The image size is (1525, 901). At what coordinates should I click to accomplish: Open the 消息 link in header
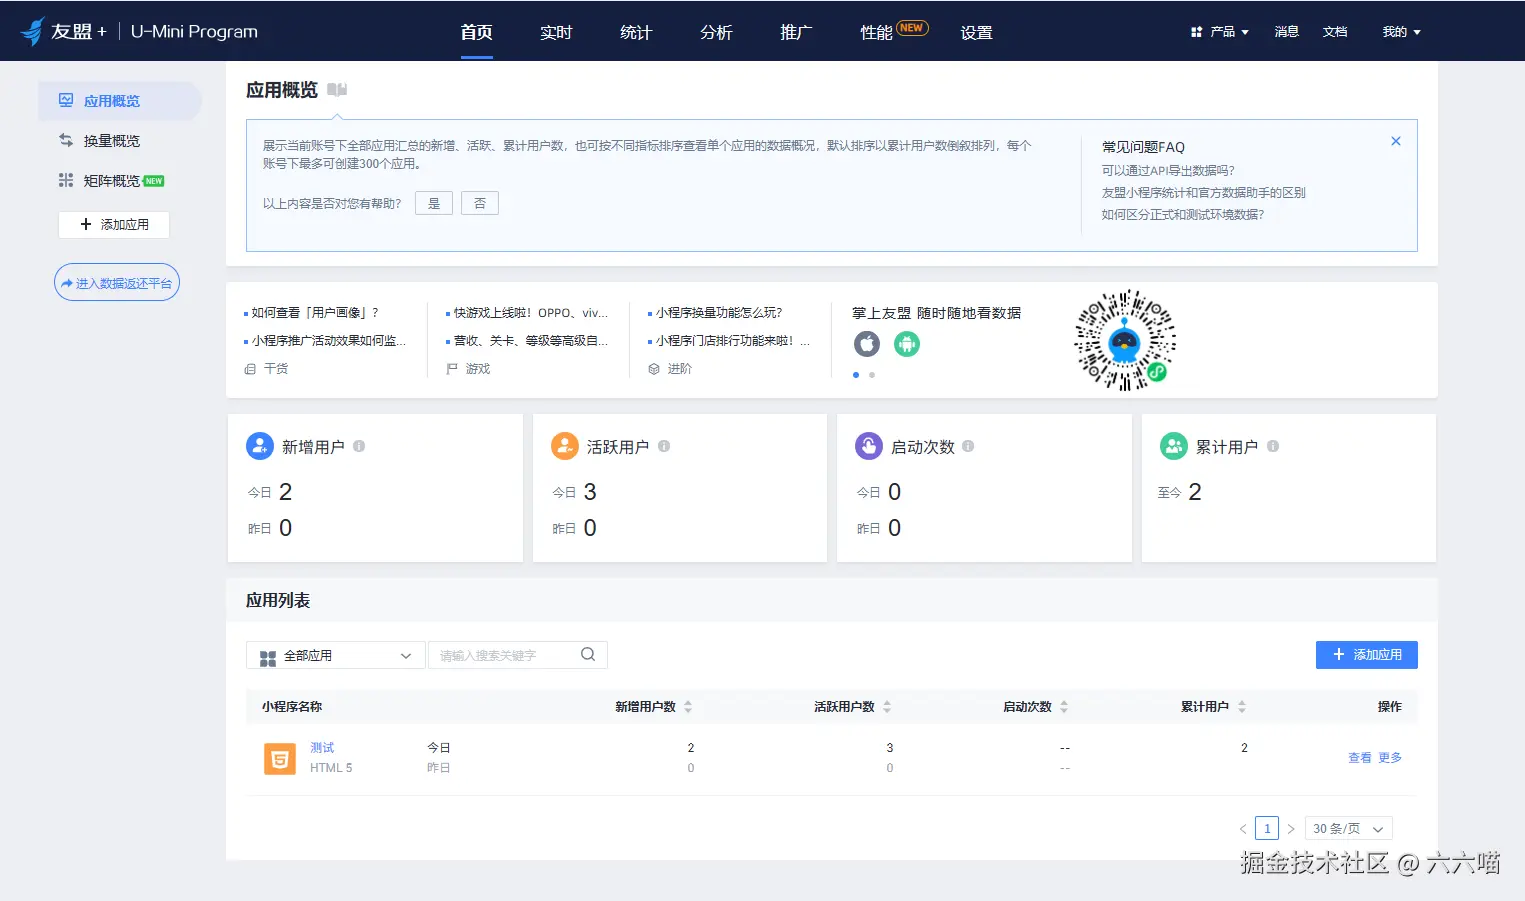click(x=1287, y=32)
